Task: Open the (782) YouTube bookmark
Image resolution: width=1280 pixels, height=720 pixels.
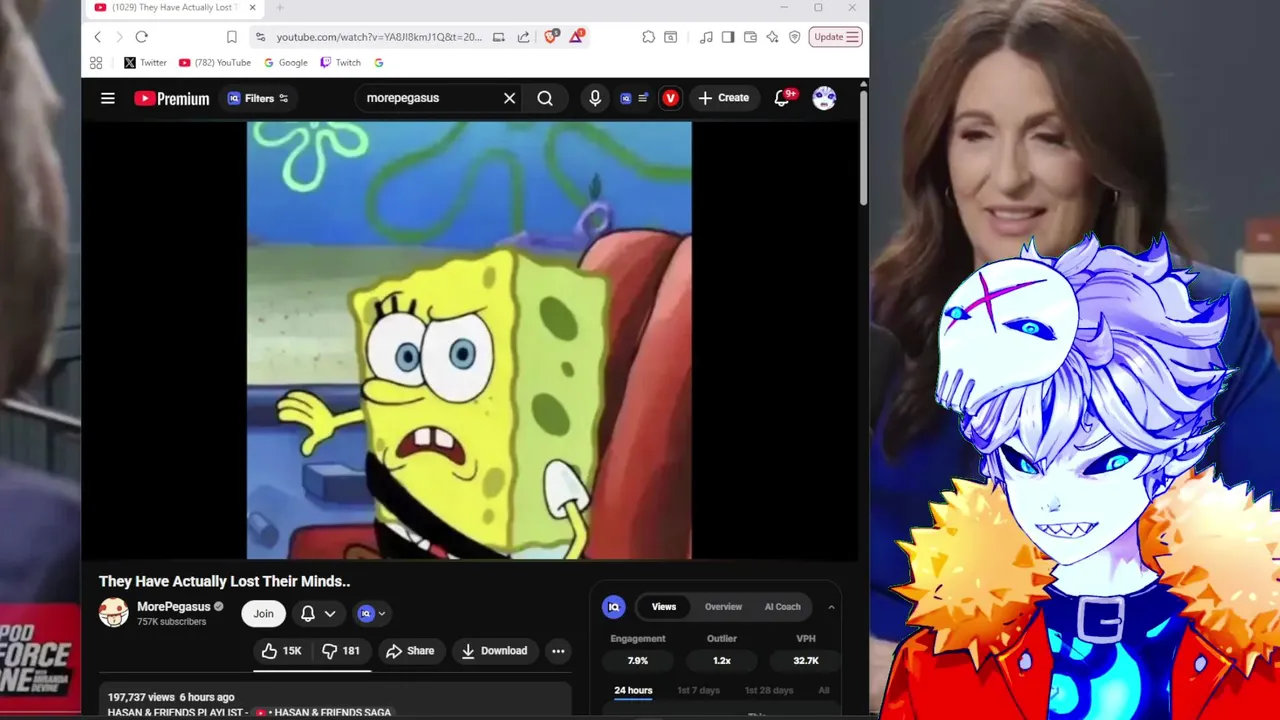Action: click(x=215, y=62)
